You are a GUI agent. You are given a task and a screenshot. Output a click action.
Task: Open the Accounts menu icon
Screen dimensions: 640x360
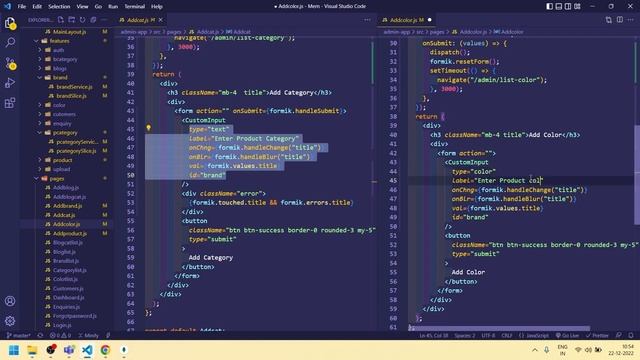(10, 301)
